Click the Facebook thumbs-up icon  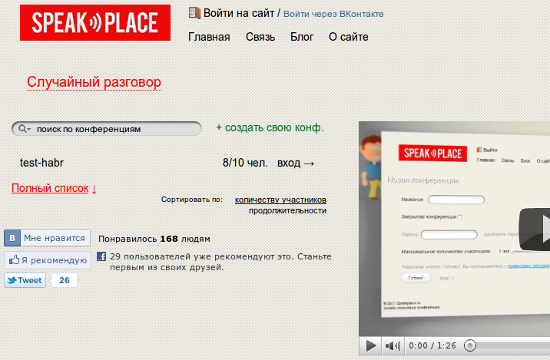pos(14,260)
